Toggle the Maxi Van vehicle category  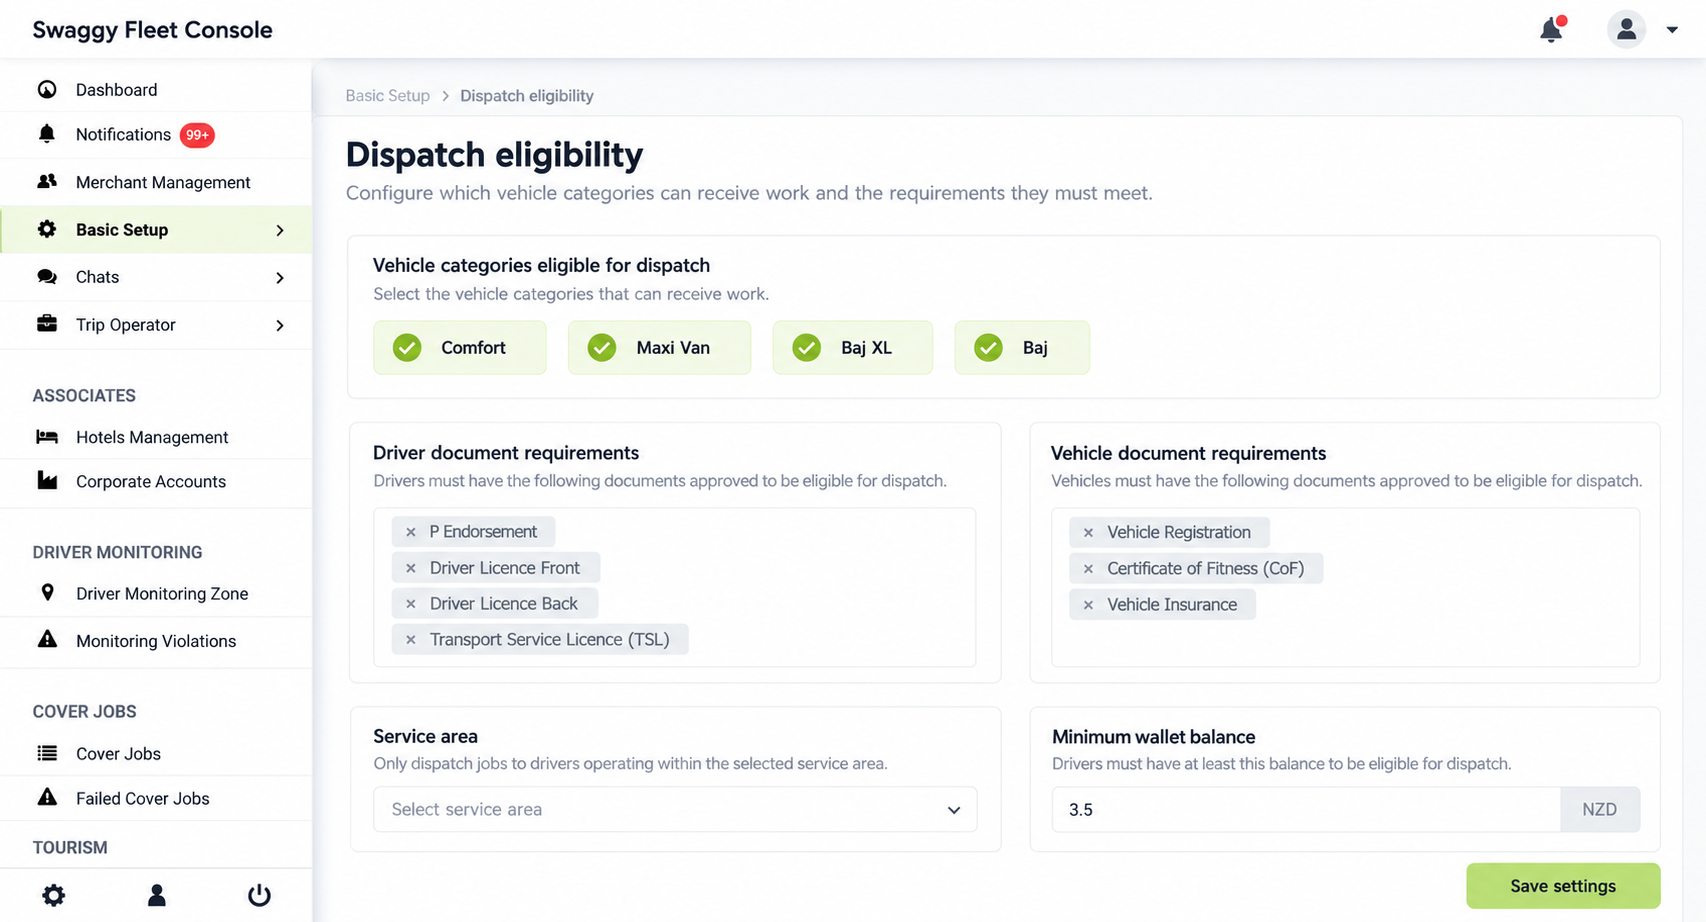659,348
